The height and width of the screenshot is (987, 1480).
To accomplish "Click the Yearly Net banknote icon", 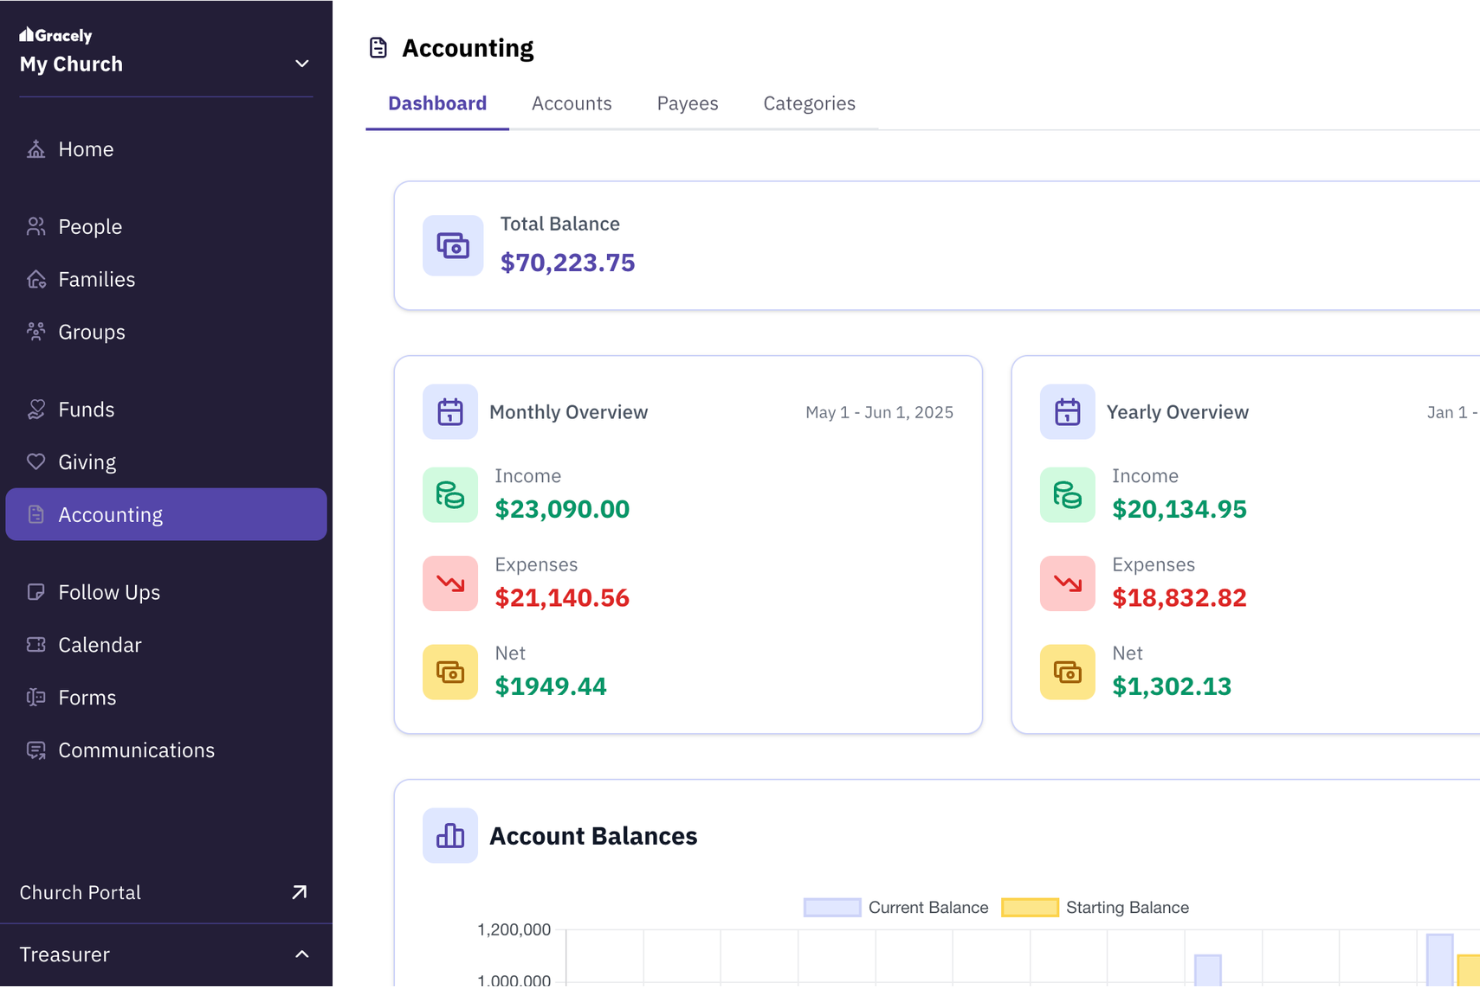I will [1067, 672].
